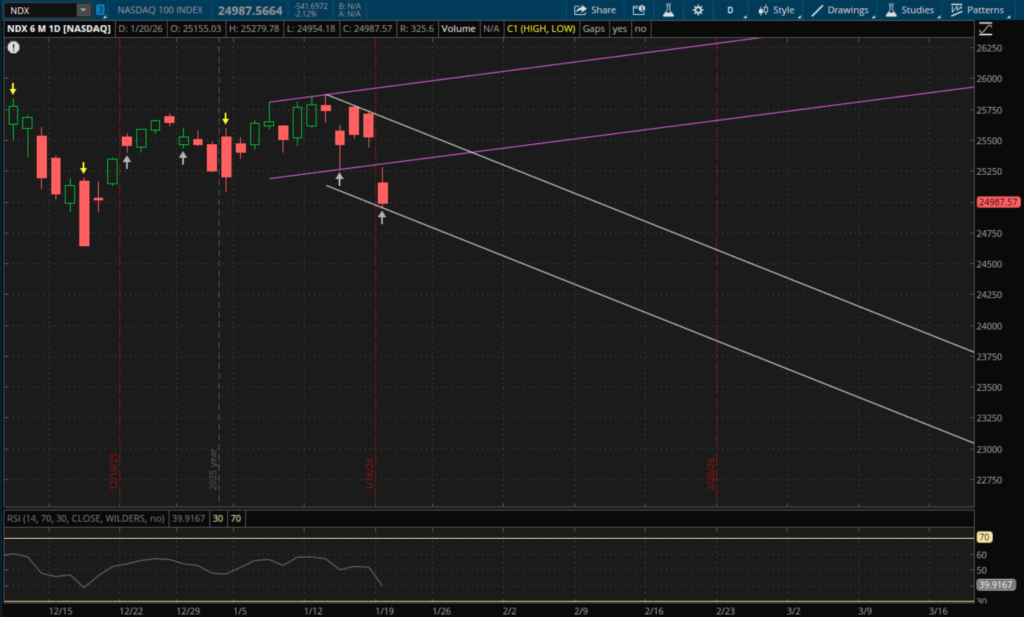The image size is (1024, 617).
Task: Open chart settings via the gear icon
Action: (x=697, y=10)
